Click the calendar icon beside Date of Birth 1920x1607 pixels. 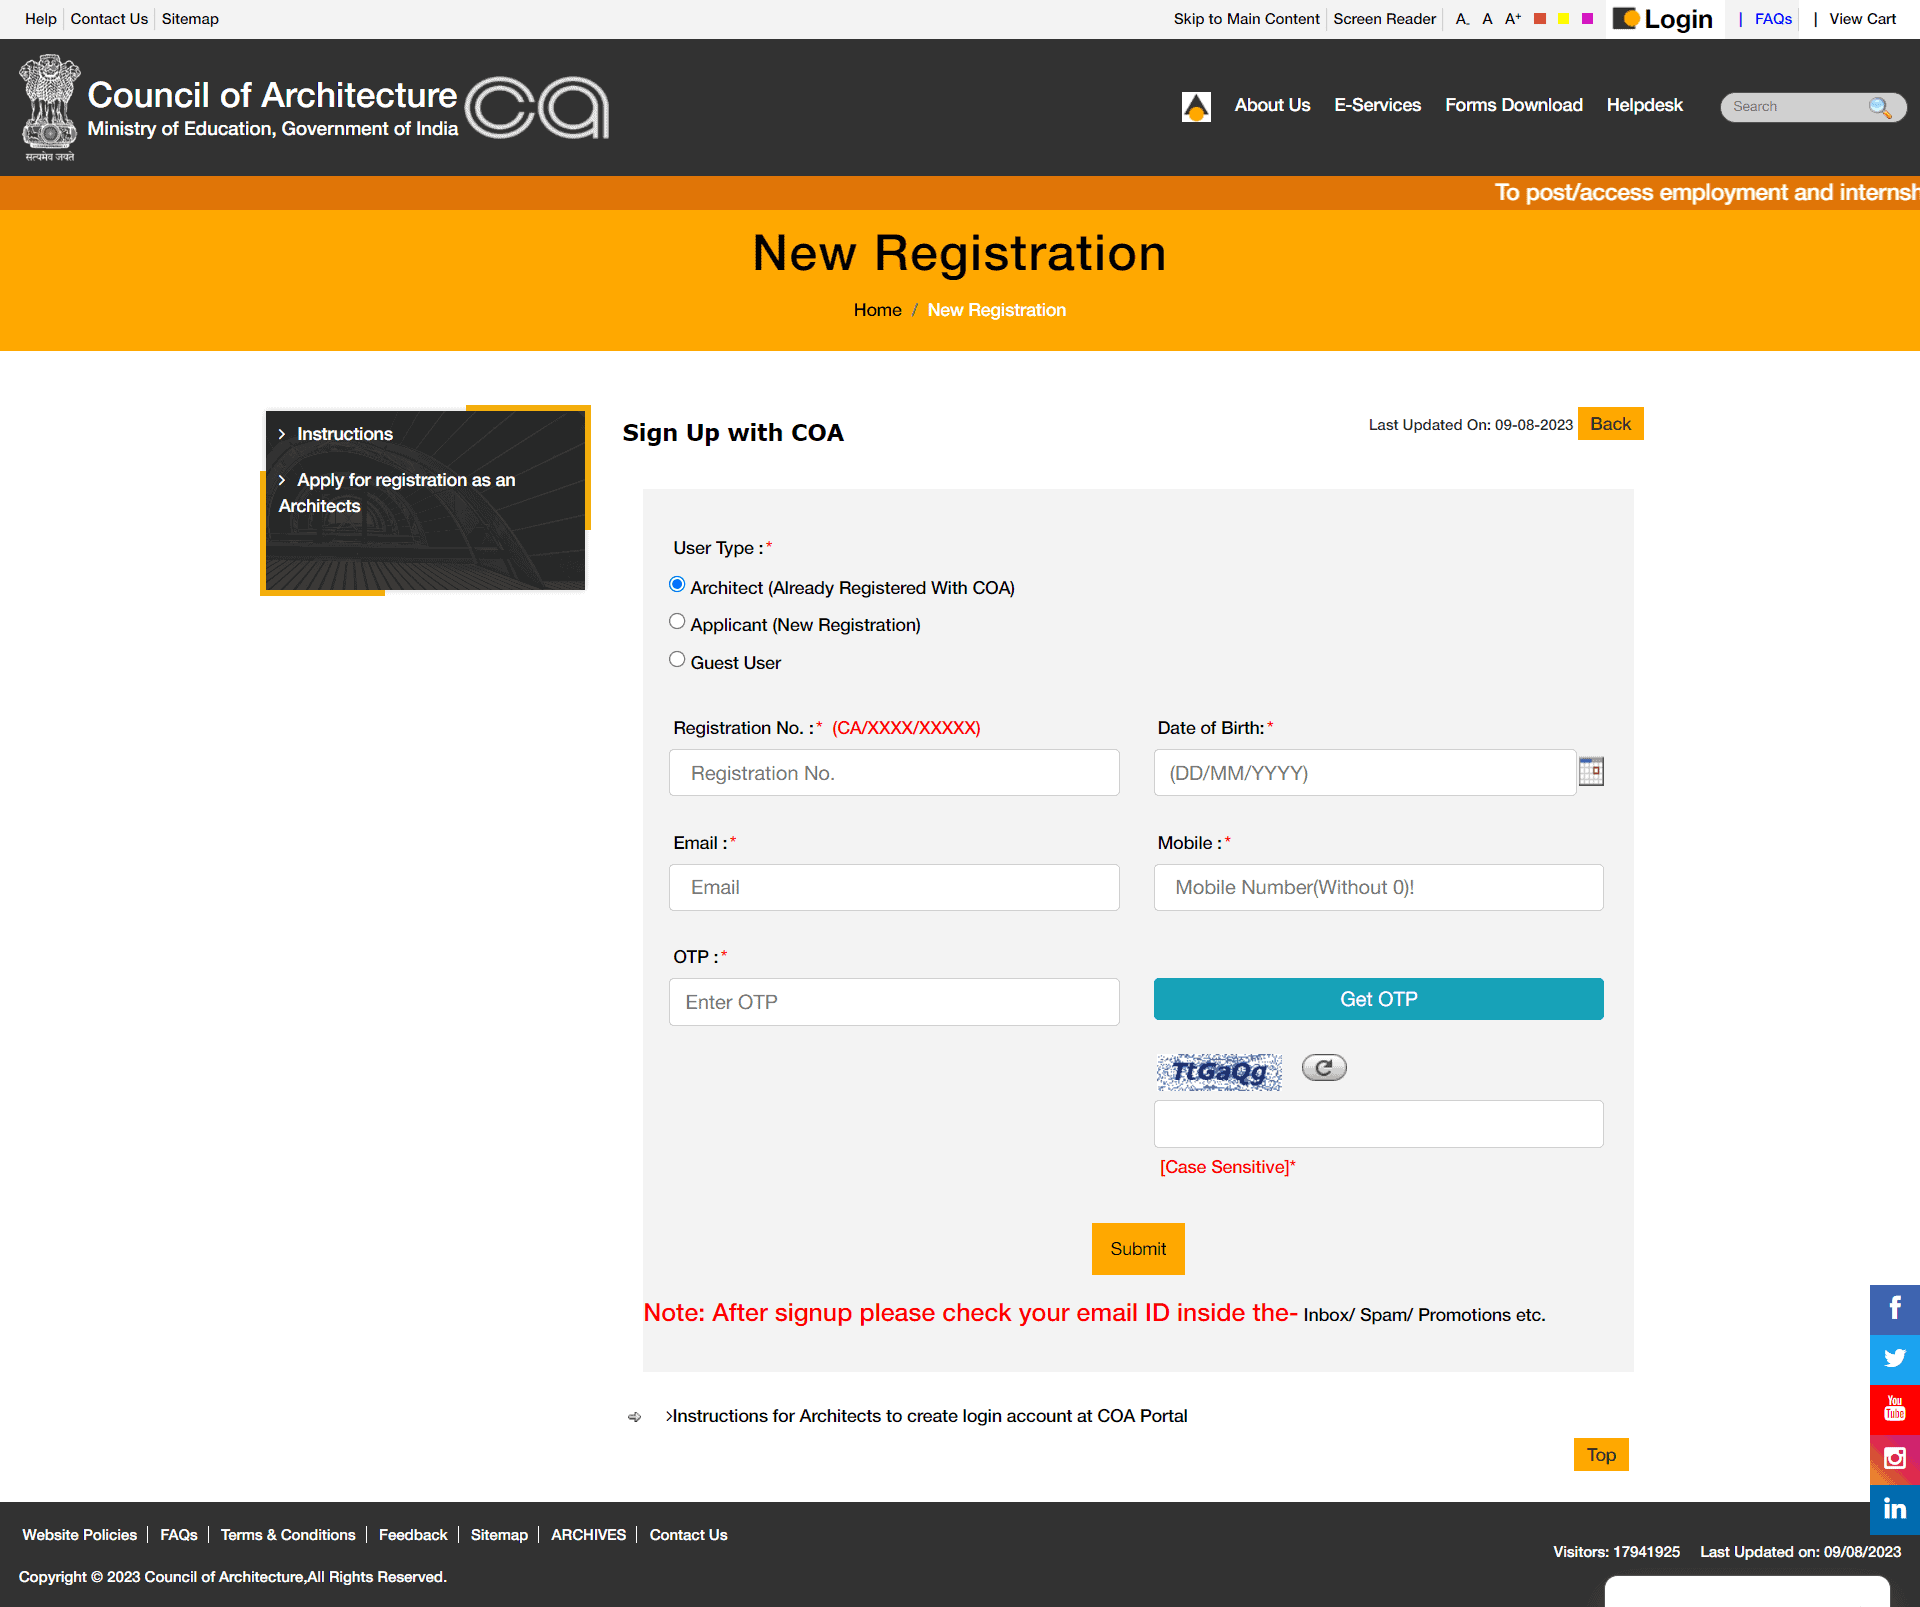click(1590, 771)
